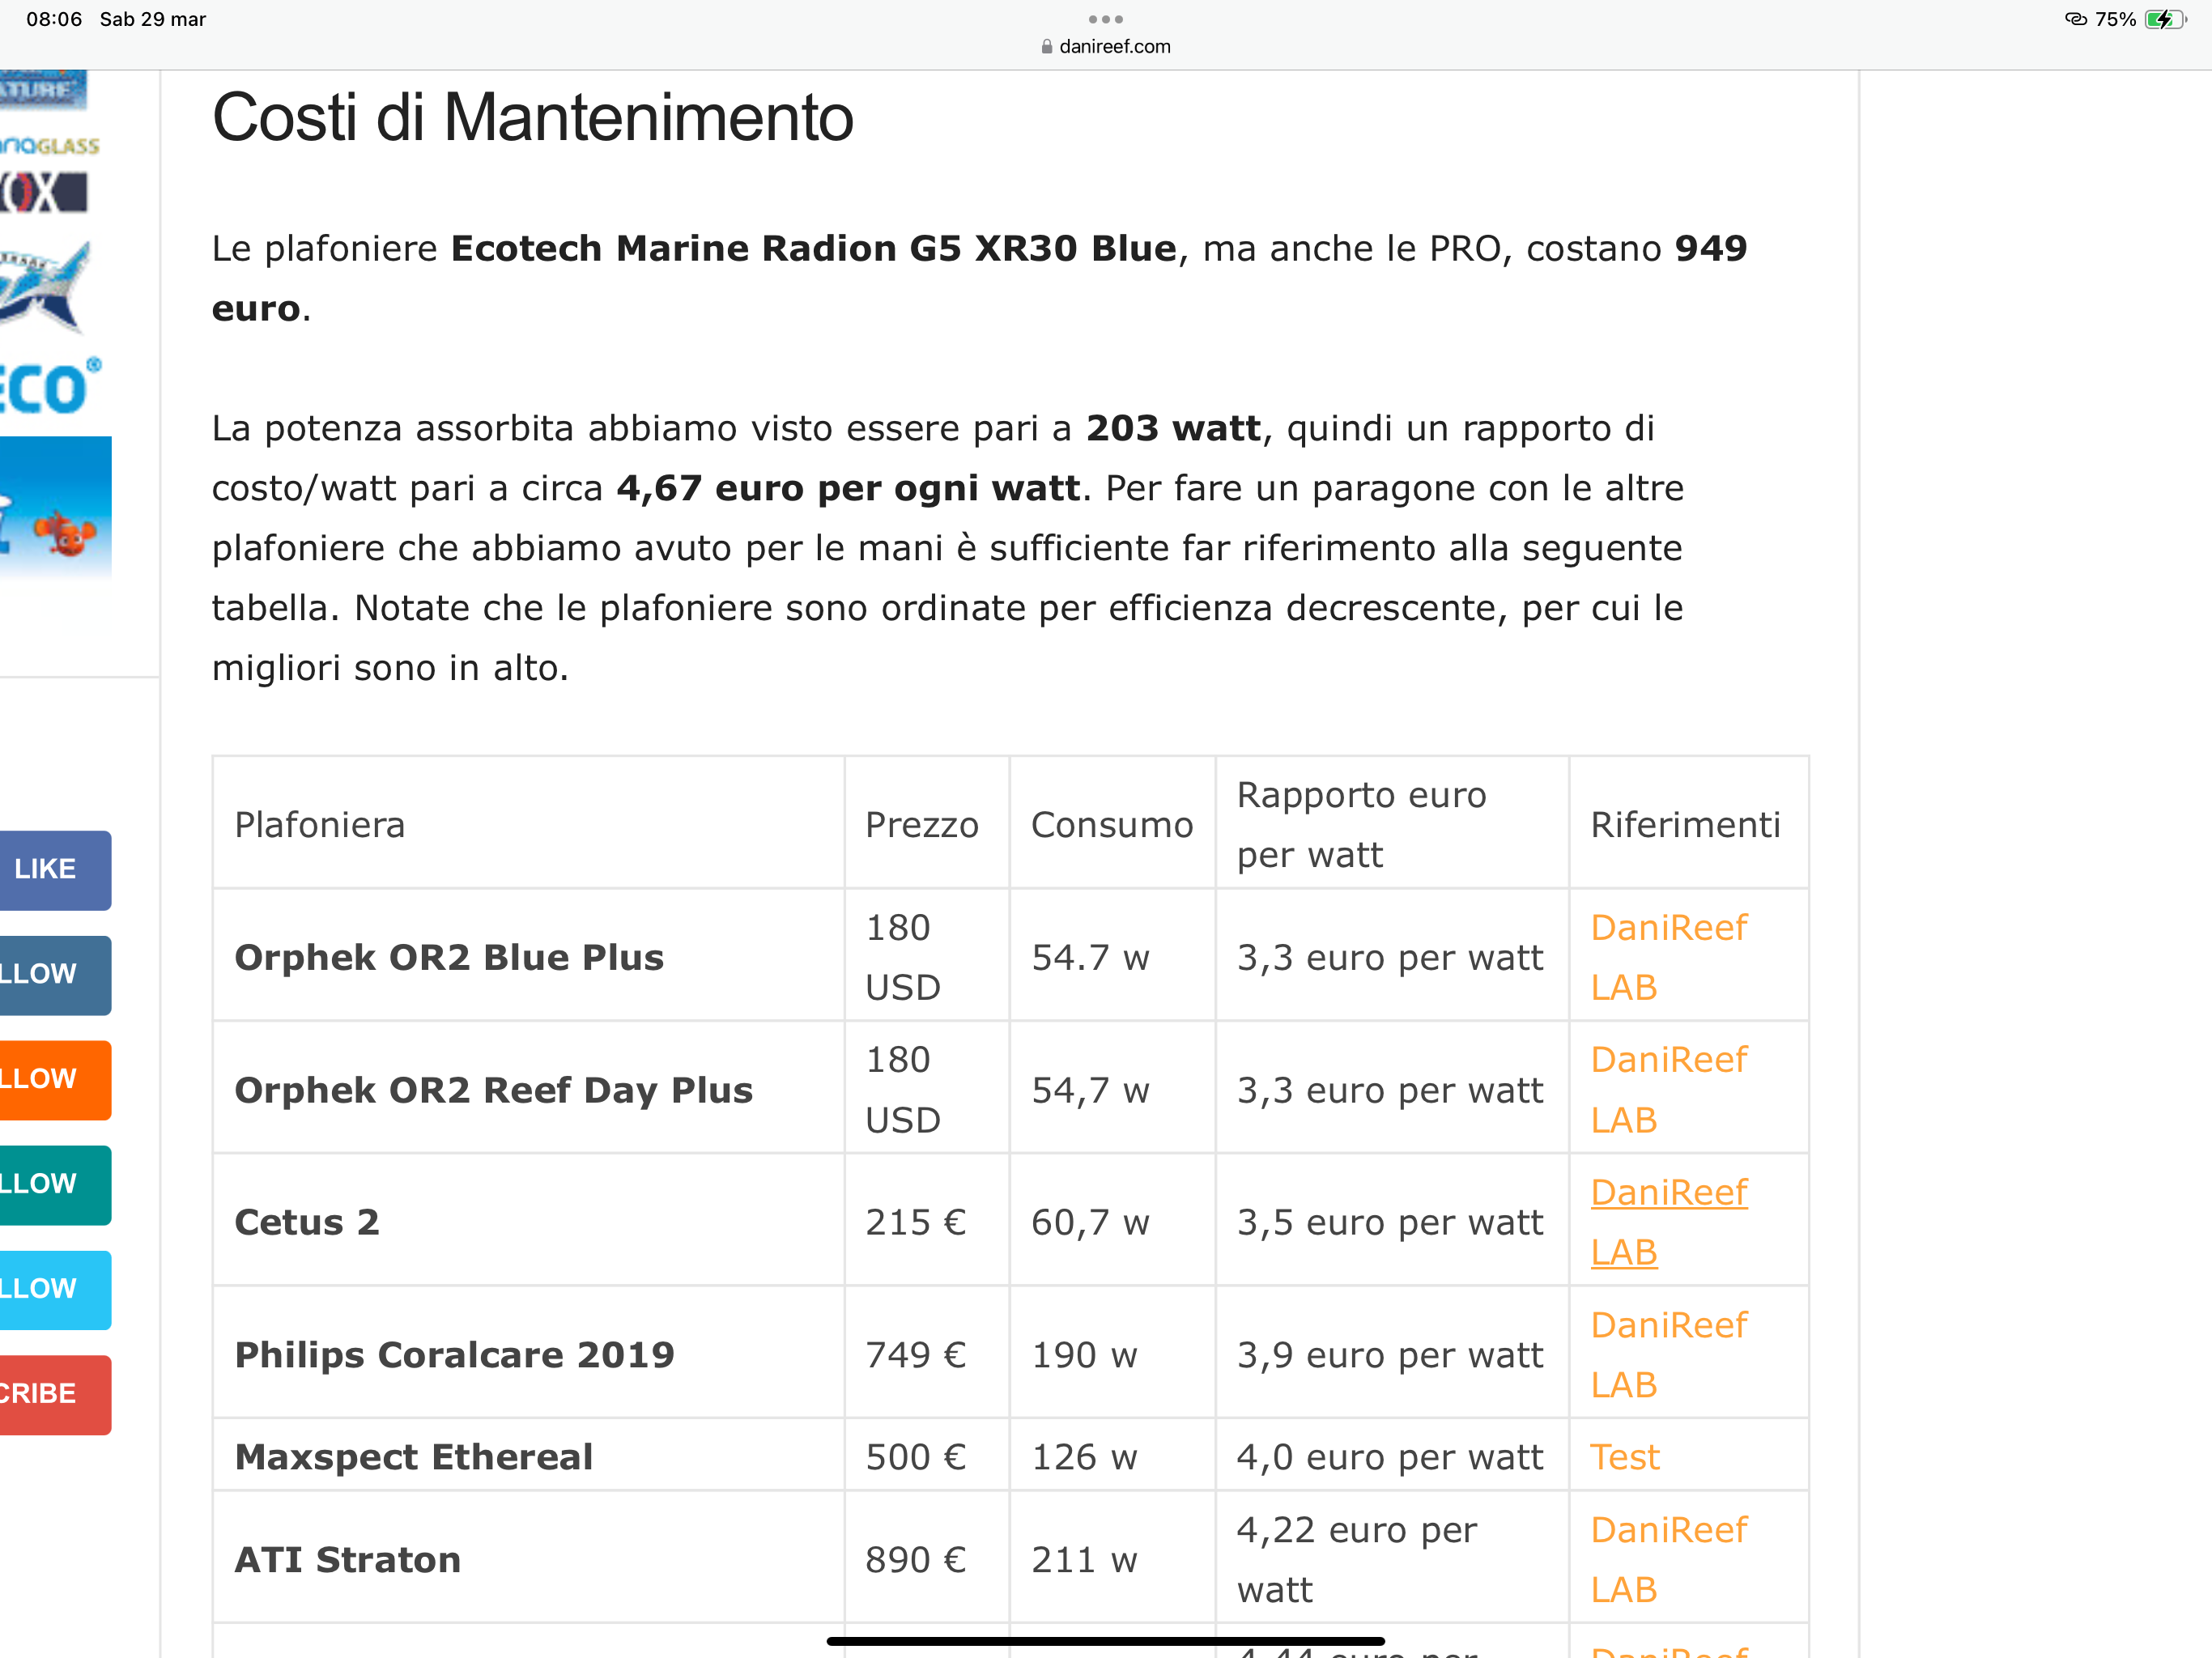Open DaniReef LAB link for Orphek OR2 Reef Day Plus
Screen dimensions: 2212x1658
point(1668,1089)
